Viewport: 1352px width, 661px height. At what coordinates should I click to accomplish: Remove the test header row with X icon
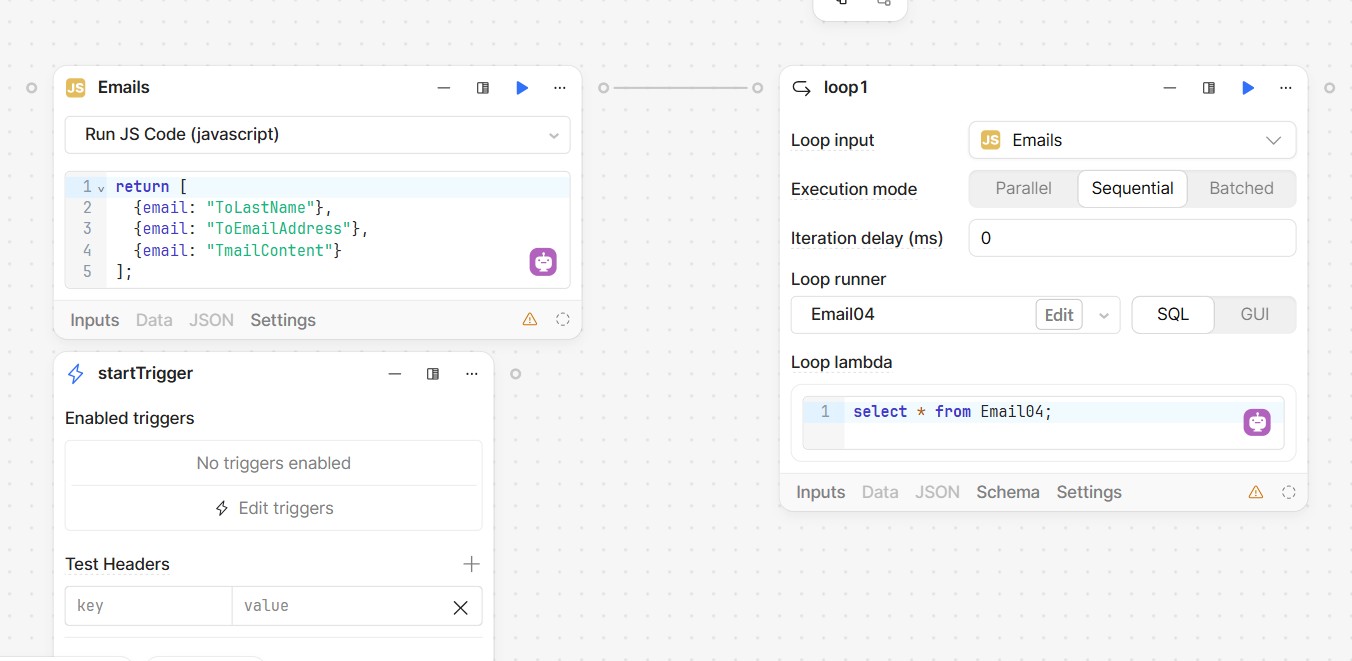pyautogui.click(x=460, y=607)
